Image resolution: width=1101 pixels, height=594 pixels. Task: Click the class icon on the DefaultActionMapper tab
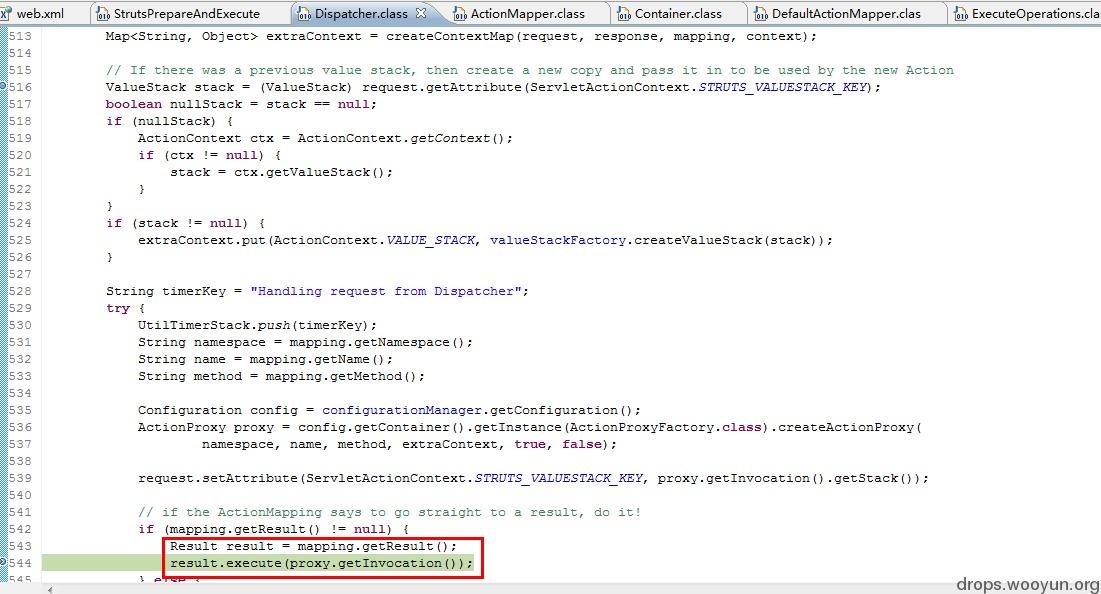pos(760,14)
